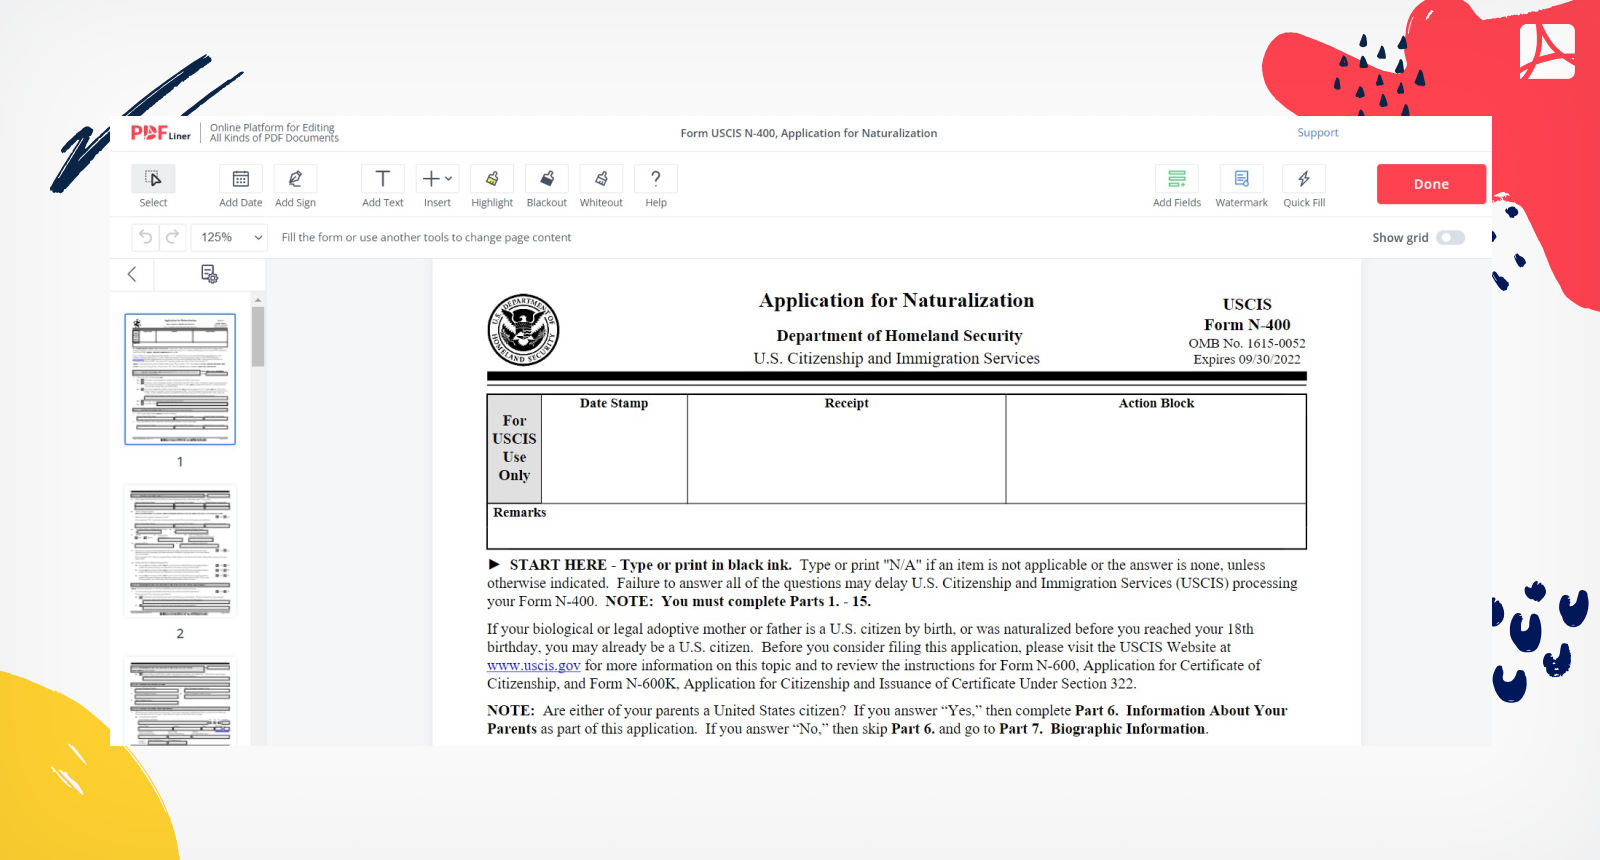Click the 'Date Stamp' column header
1600x860 pixels.
point(614,403)
